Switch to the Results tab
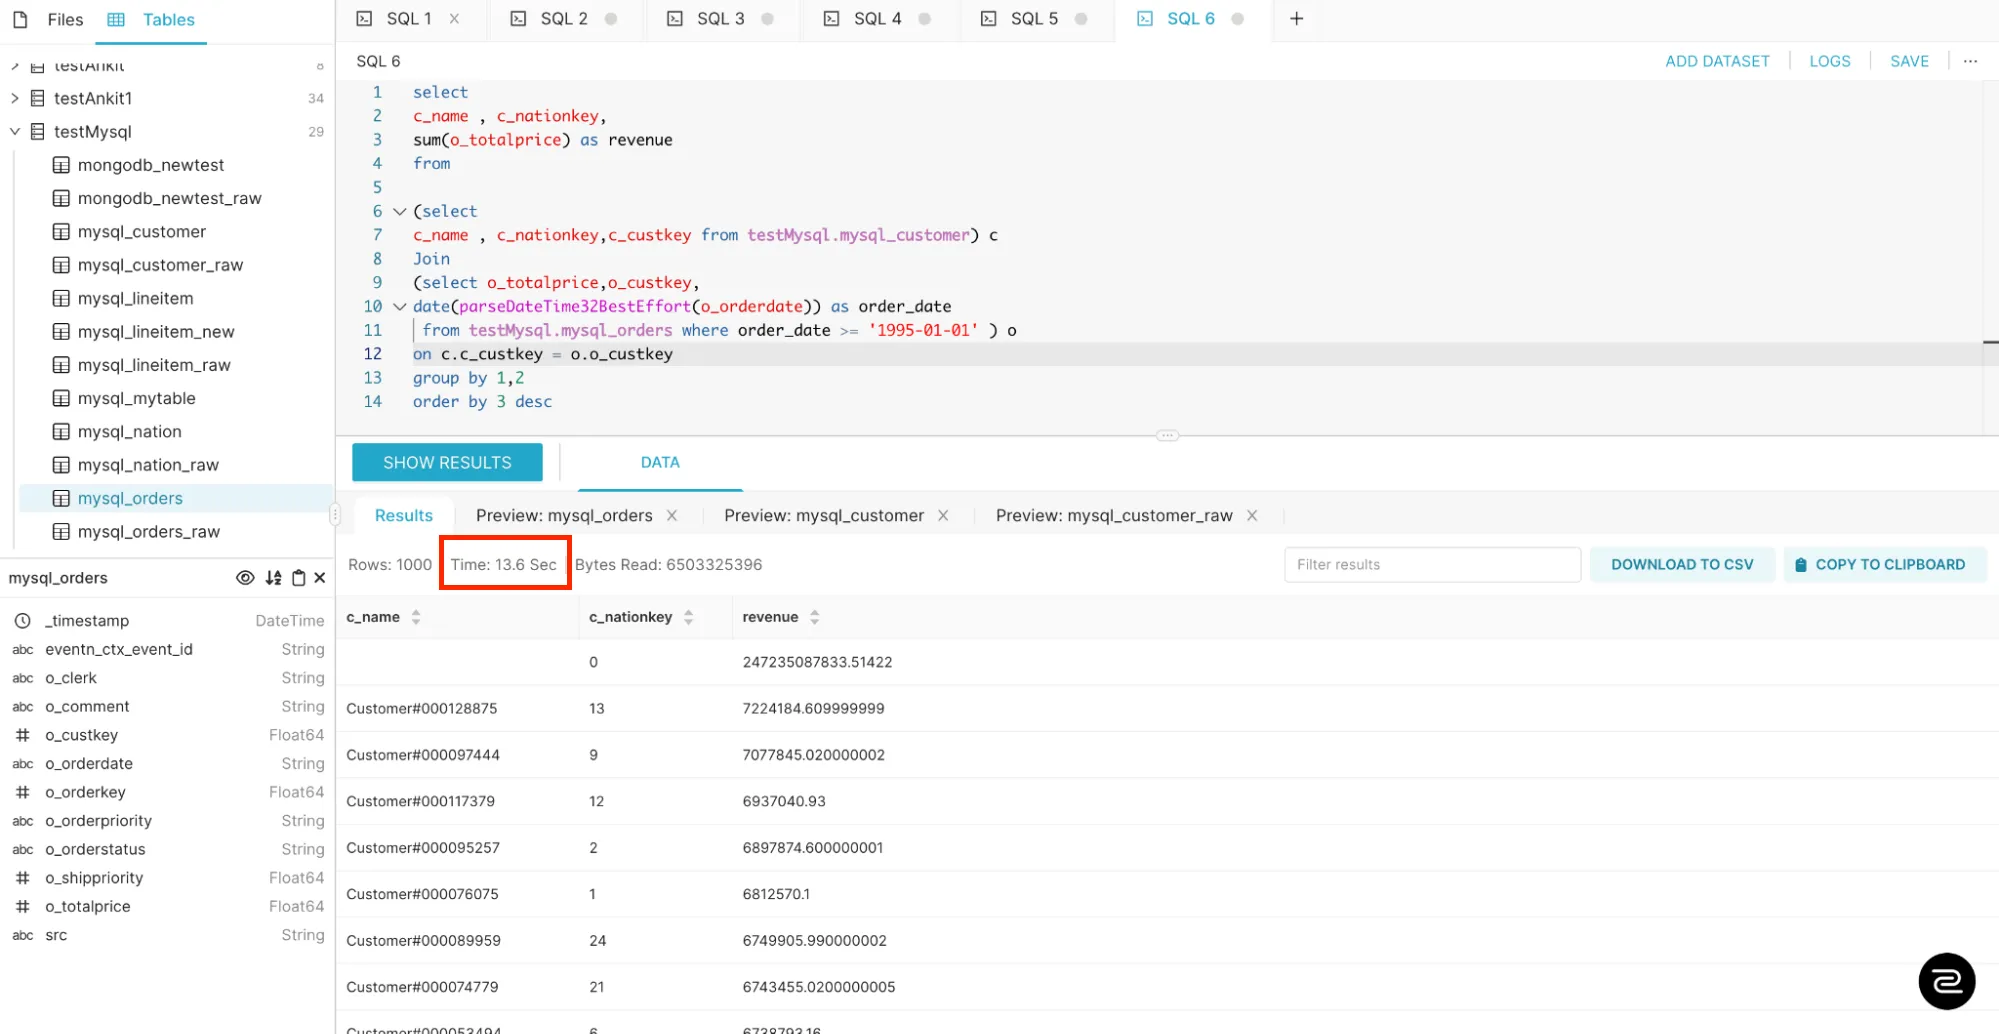1999x1034 pixels. [404, 516]
